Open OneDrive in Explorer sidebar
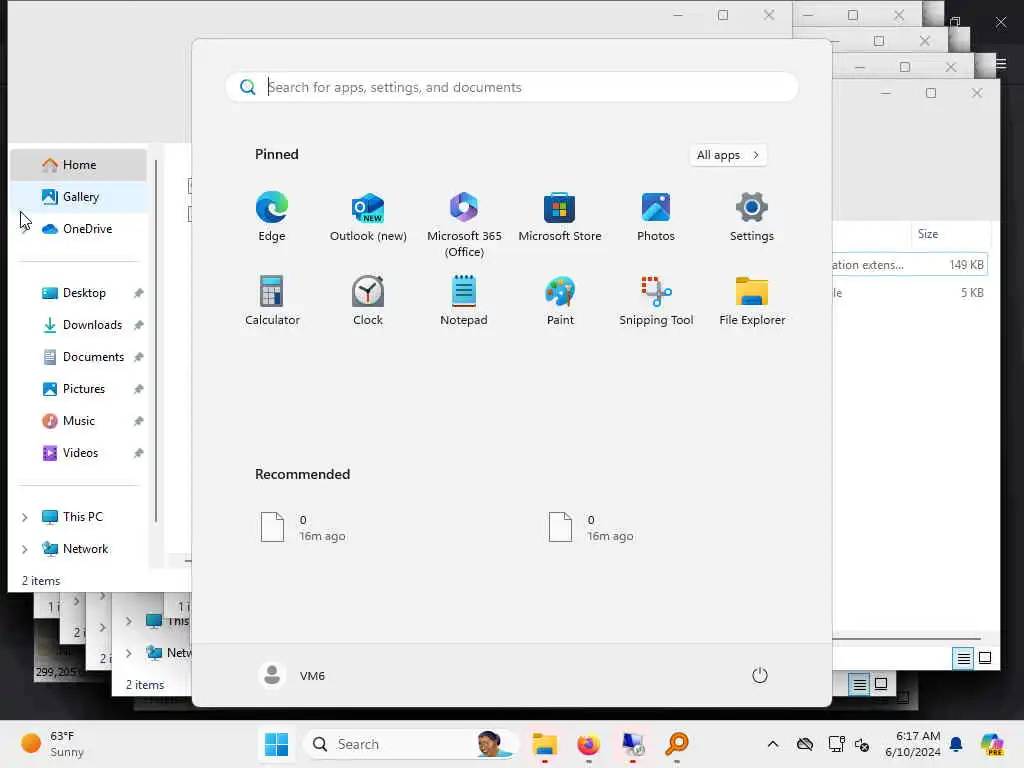Image resolution: width=1024 pixels, height=768 pixels. (x=79, y=229)
